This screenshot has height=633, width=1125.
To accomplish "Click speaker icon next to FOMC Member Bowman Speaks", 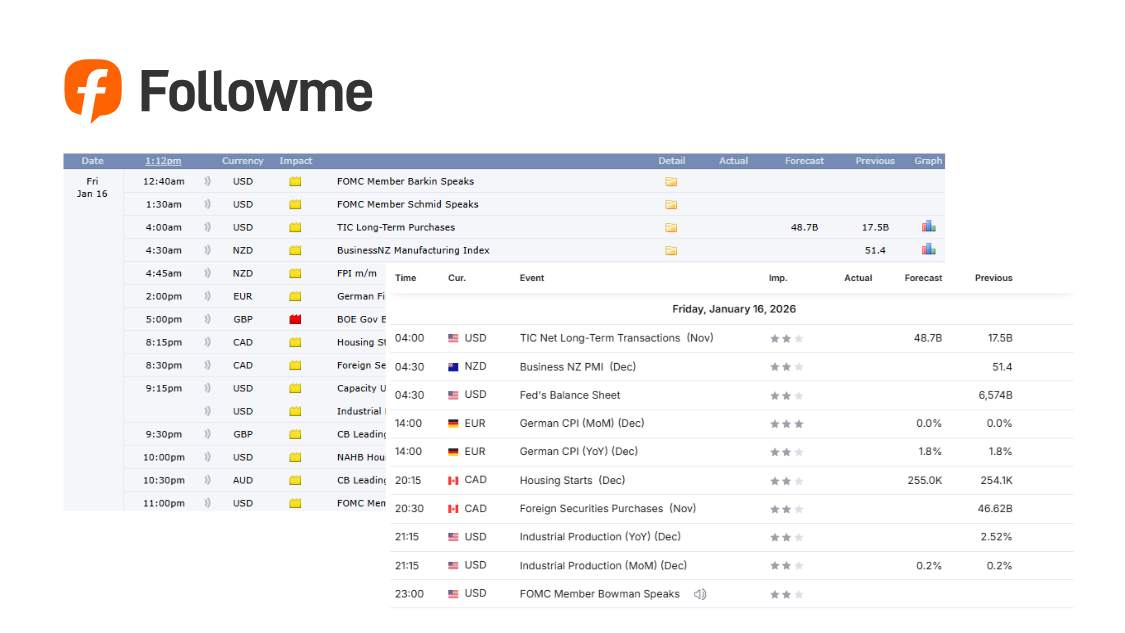I will pyautogui.click(x=700, y=594).
